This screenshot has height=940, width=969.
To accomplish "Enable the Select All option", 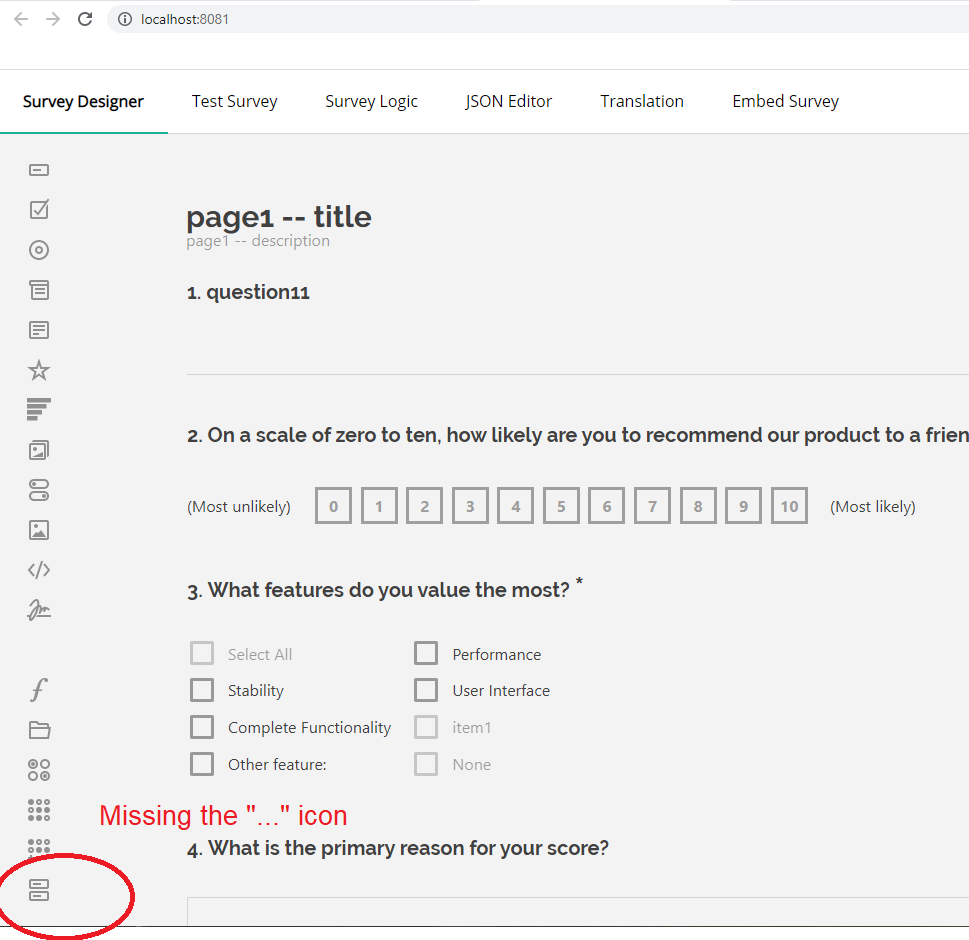I will click(202, 653).
